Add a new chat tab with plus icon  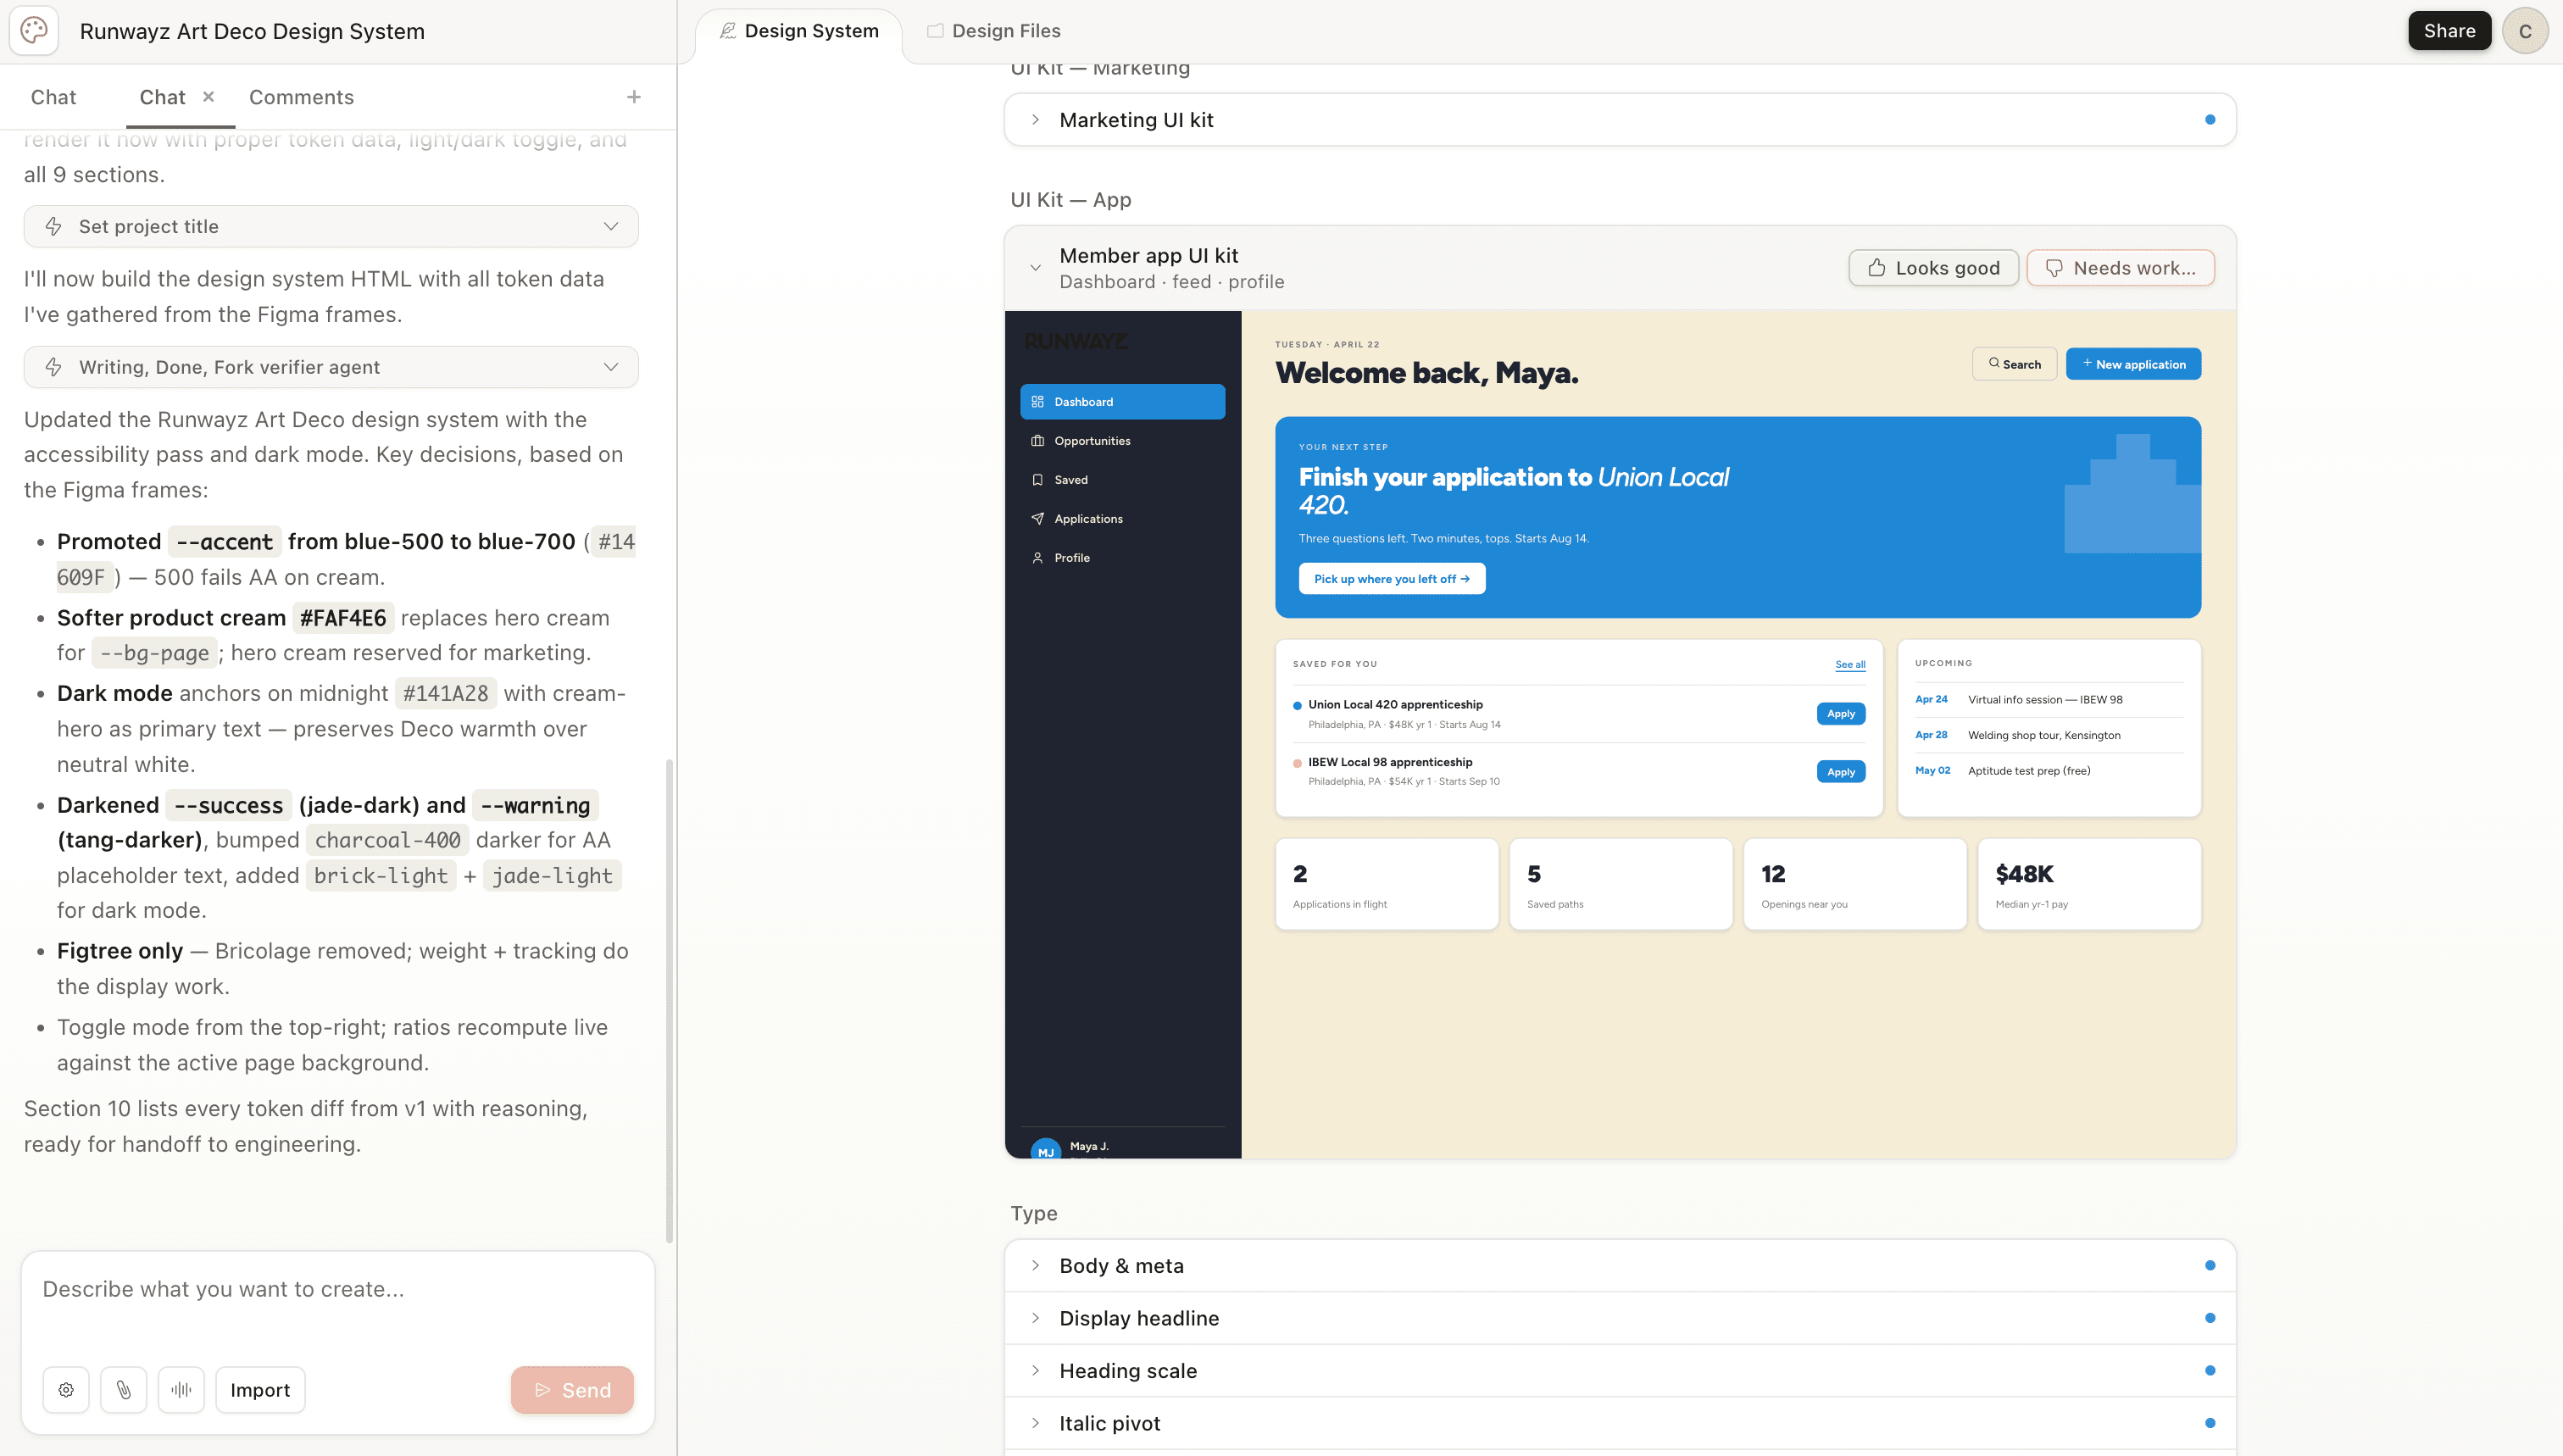pos(633,97)
